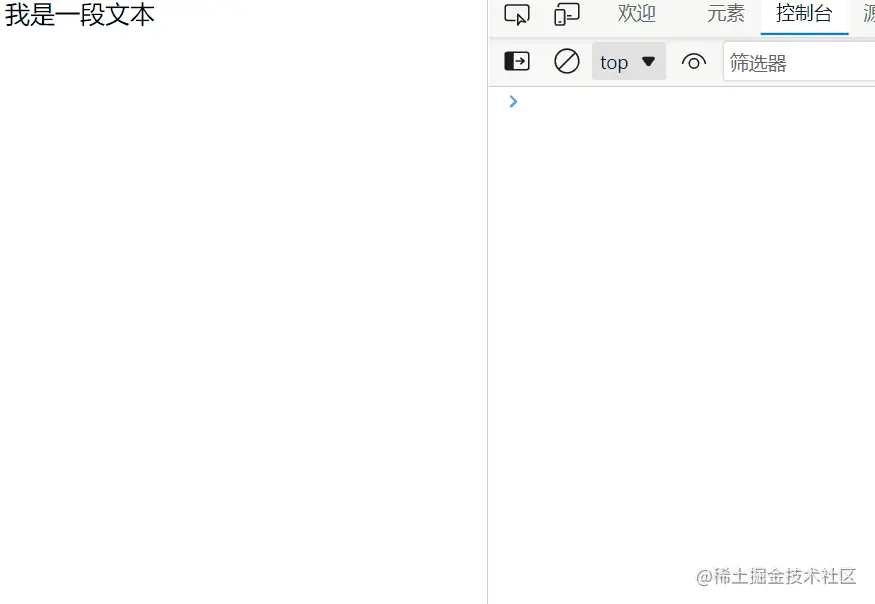The width and height of the screenshot is (875, 604).
Task: Open the top context dropdown
Action: point(628,61)
